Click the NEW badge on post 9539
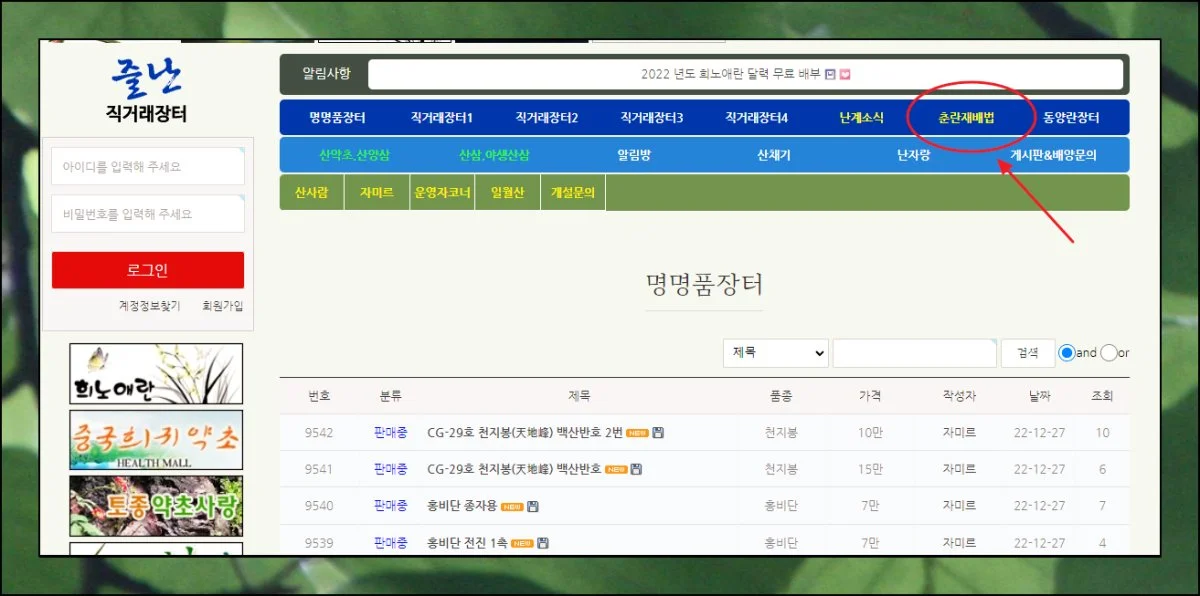The height and width of the screenshot is (596, 1200). click(x=522, y=543)
